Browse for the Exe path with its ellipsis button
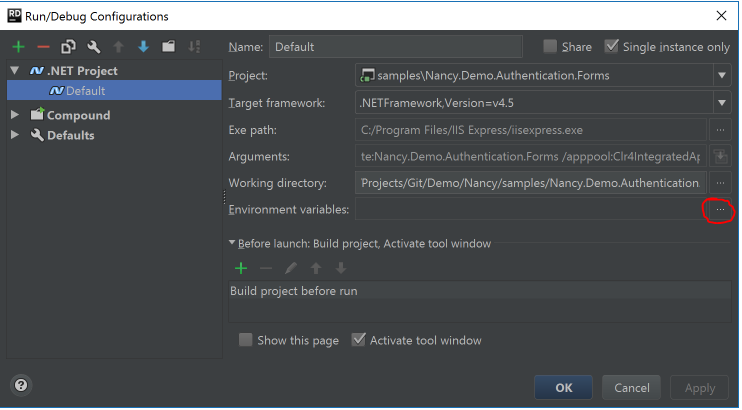Viewport: 742px width, 410px height. (x=720, y=130)
